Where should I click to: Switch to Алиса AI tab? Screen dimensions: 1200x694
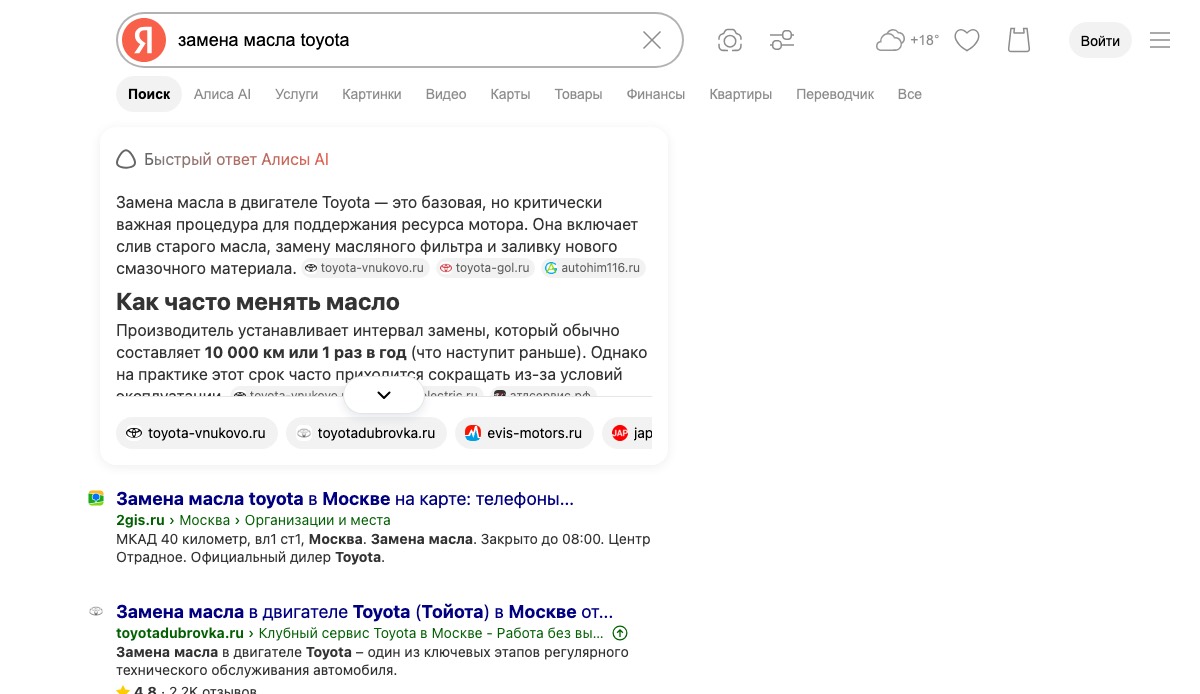click(222, 94)
